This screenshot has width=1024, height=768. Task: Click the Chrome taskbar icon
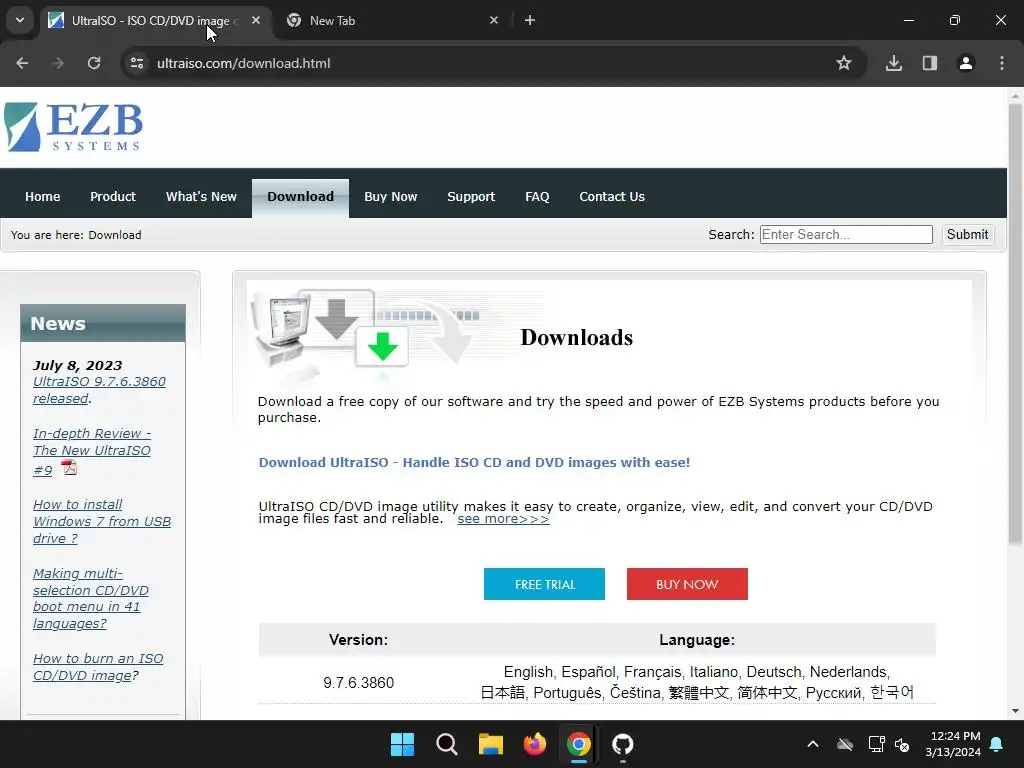click(579, 744)
